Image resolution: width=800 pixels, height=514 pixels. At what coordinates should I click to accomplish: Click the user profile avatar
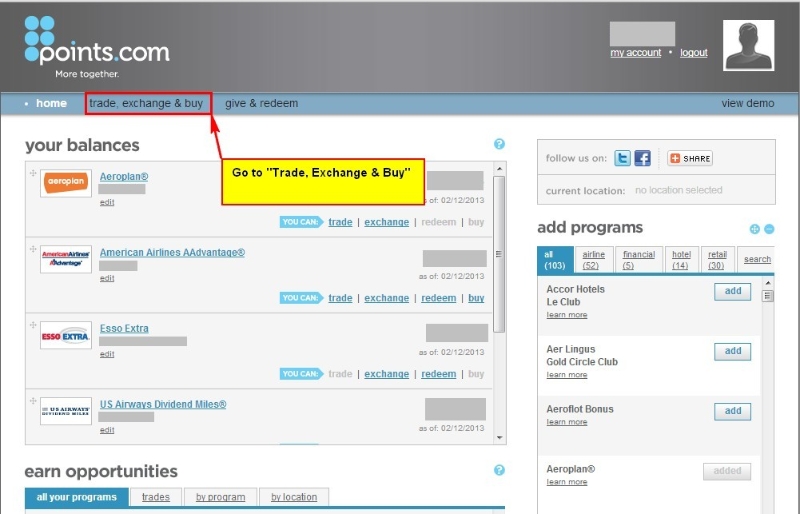pyautogui.click(x=749, y=46)
